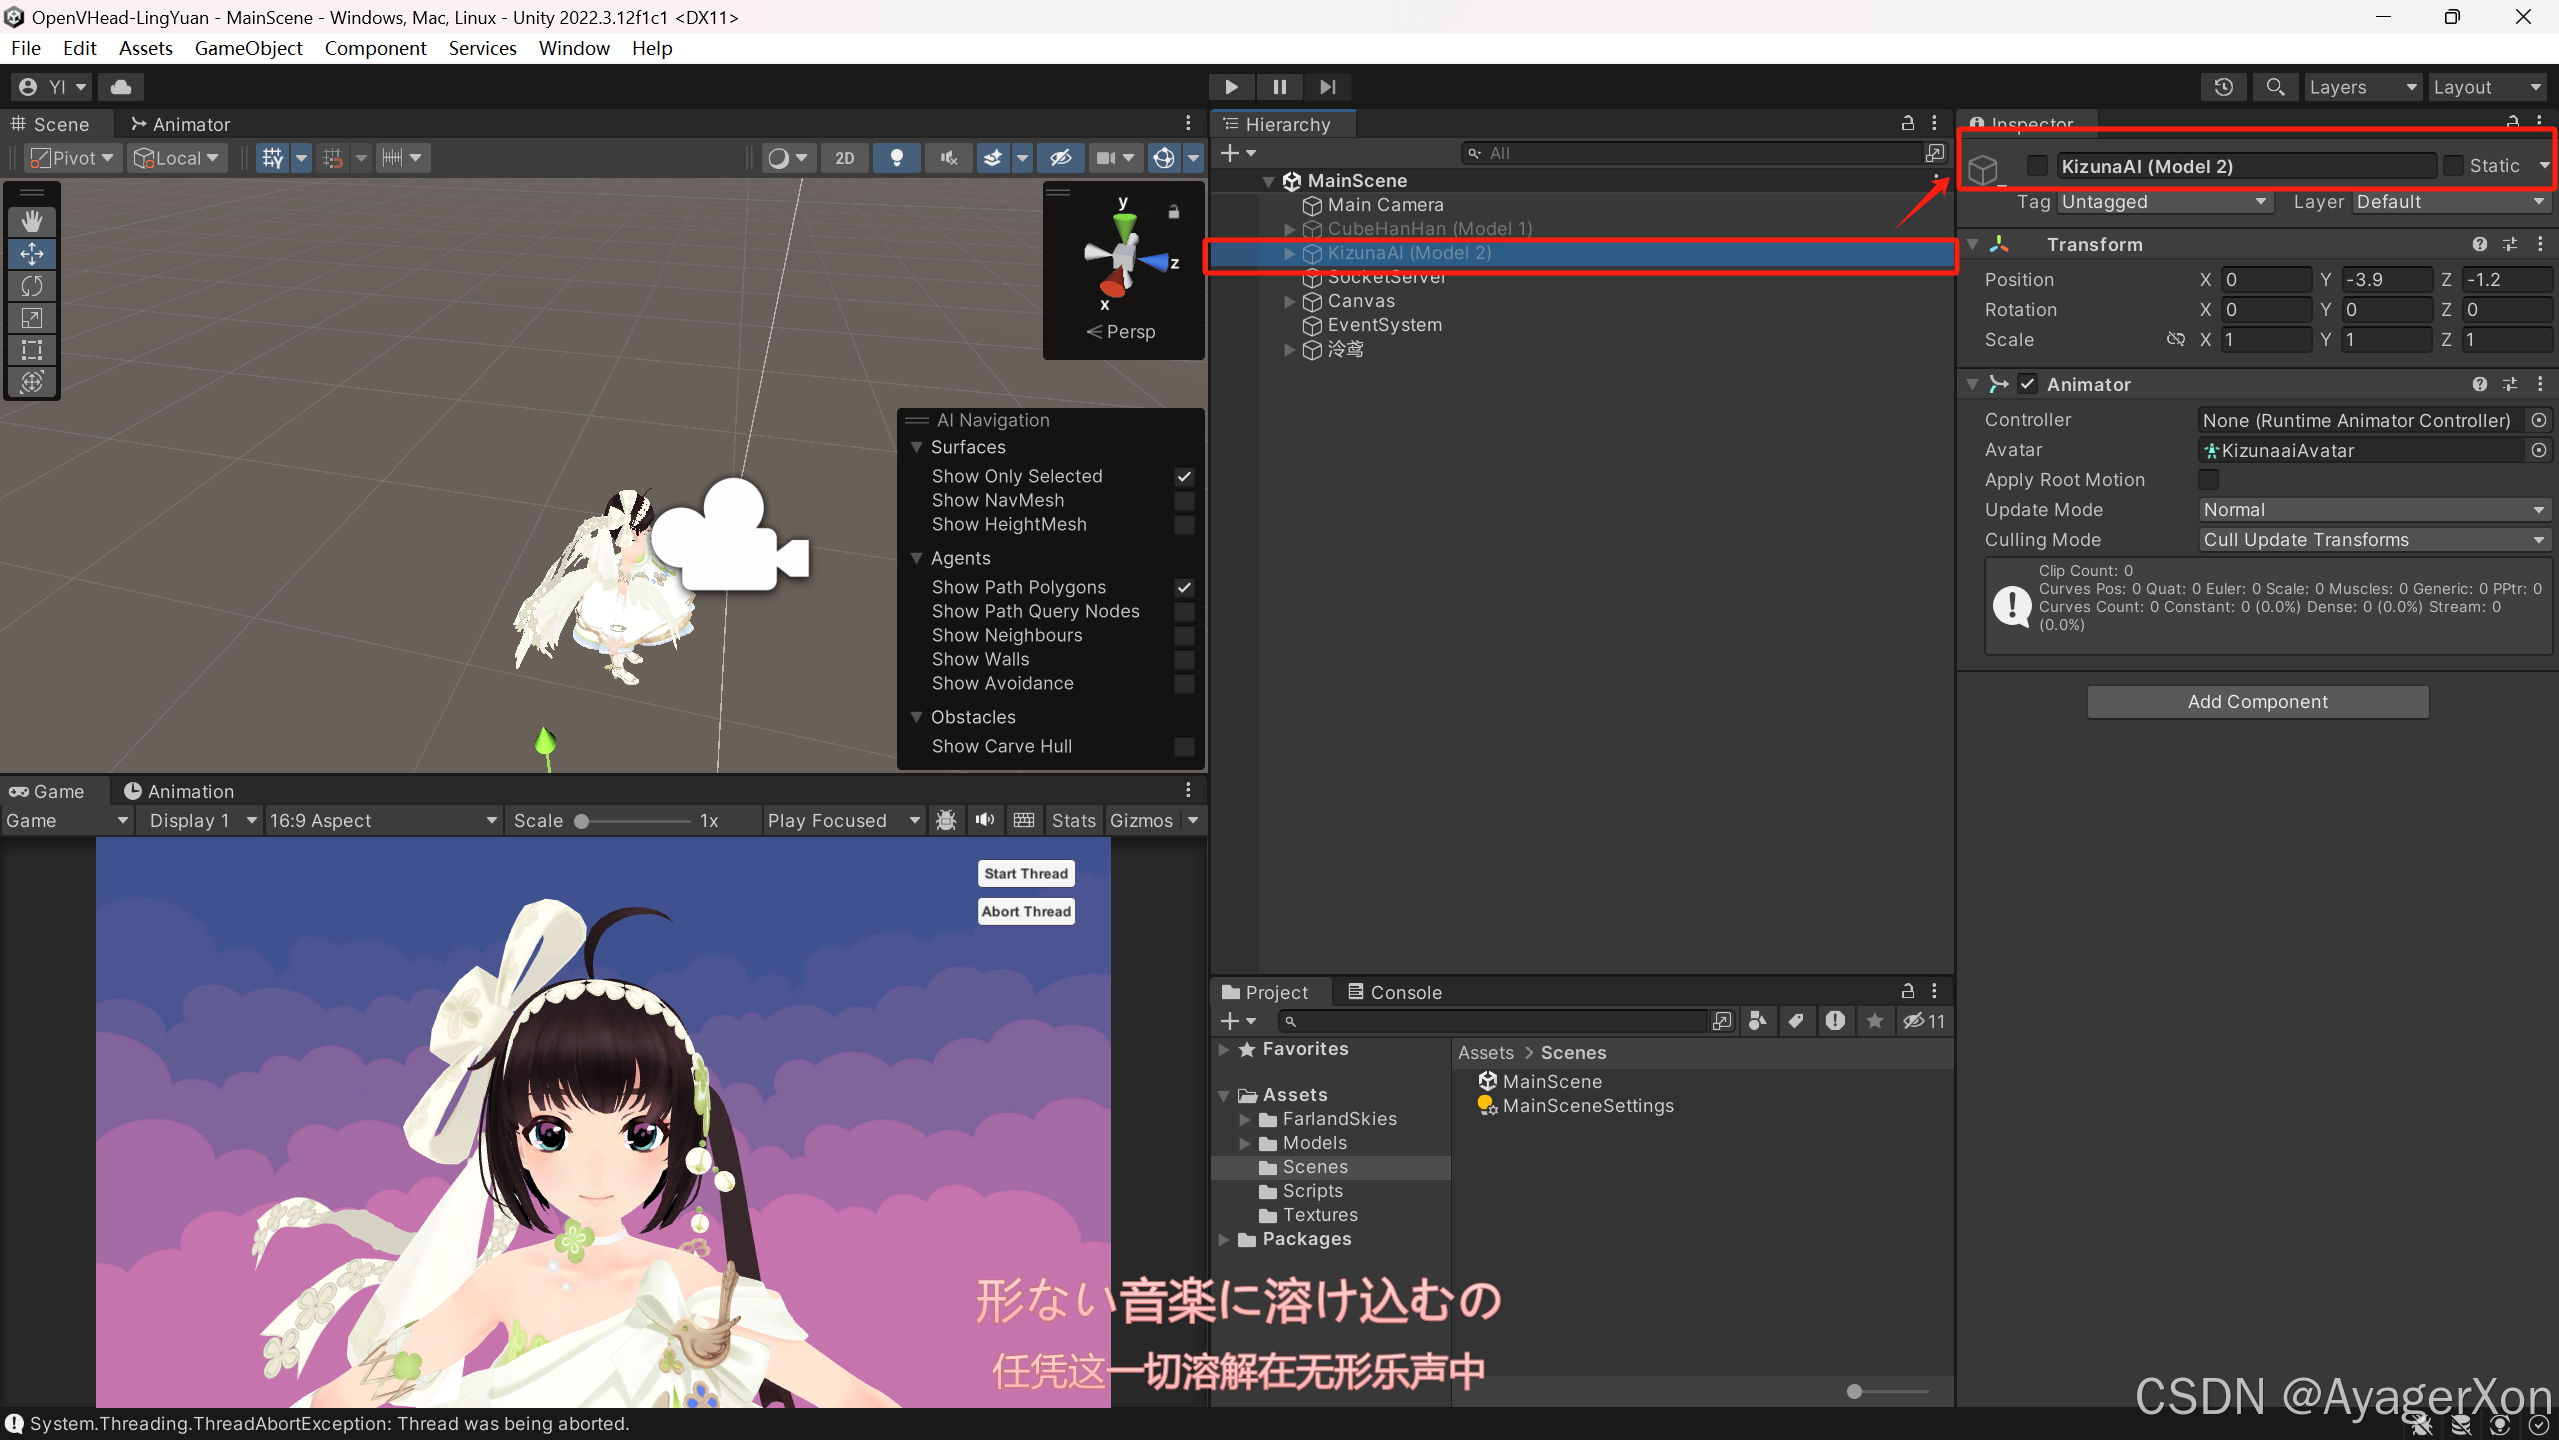Open the Pivot dropdown
Screen dimensions: 2559x1440
(x=71, y=158)
